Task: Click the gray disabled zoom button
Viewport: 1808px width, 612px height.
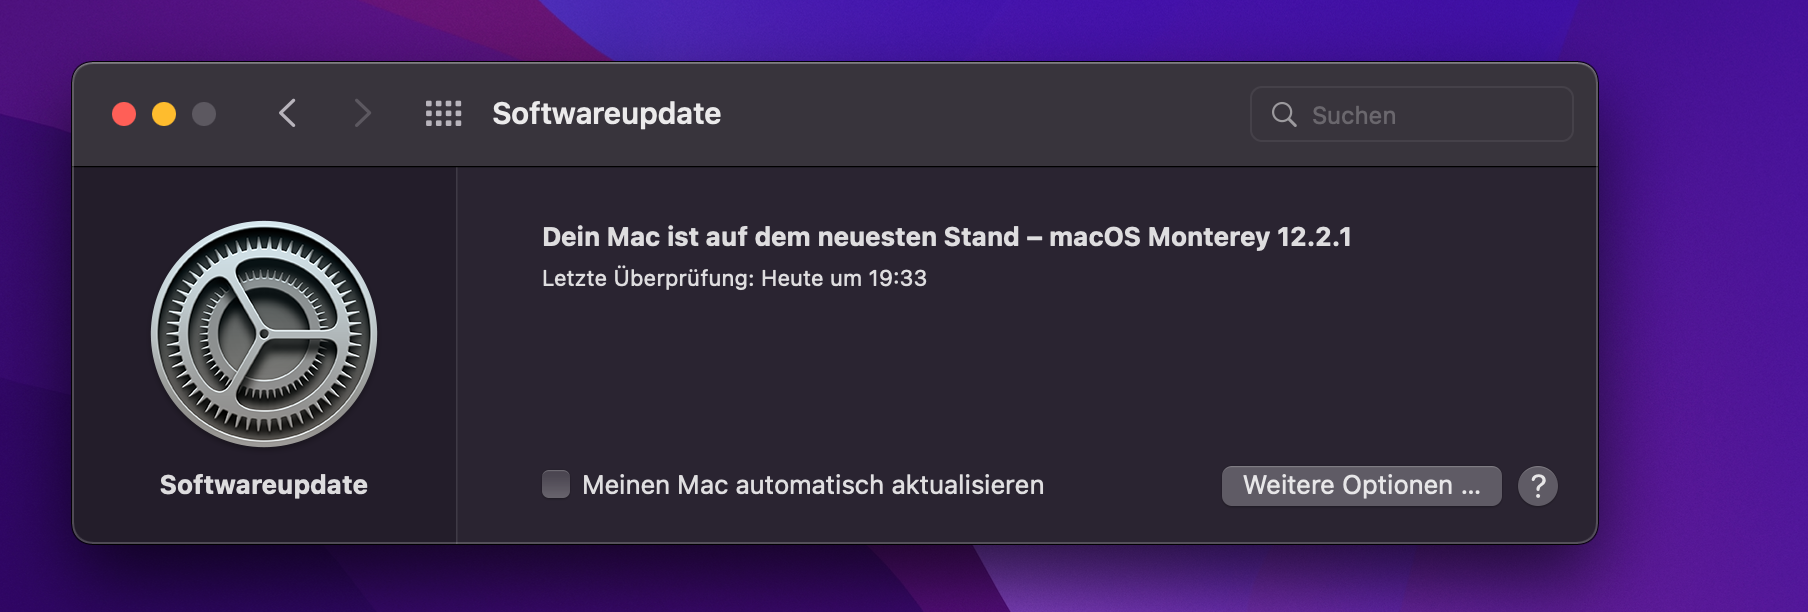Action: click(x=204, y=114)
